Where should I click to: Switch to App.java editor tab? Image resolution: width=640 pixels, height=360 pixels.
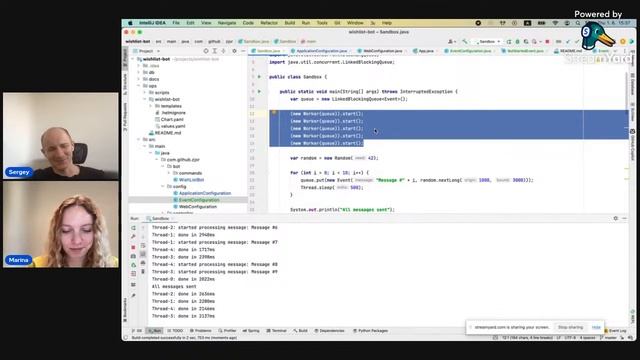tap(425, 51)
